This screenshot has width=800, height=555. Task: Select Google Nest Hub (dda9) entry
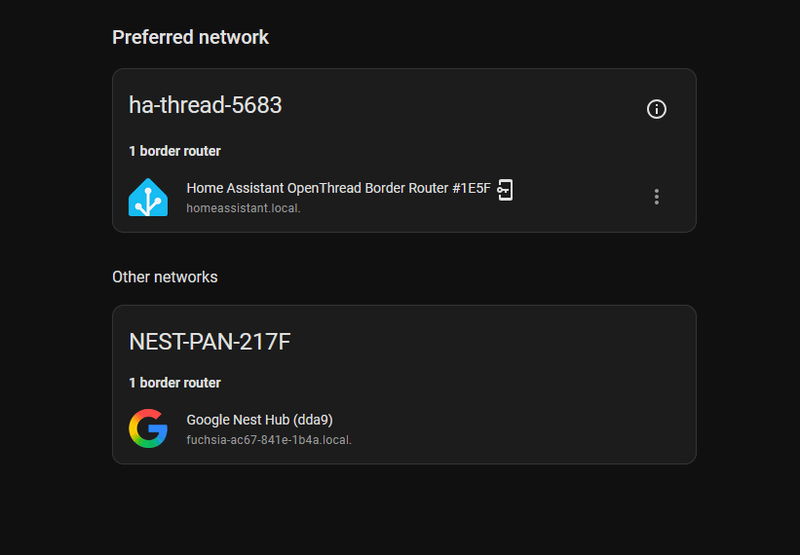[260, 420]
